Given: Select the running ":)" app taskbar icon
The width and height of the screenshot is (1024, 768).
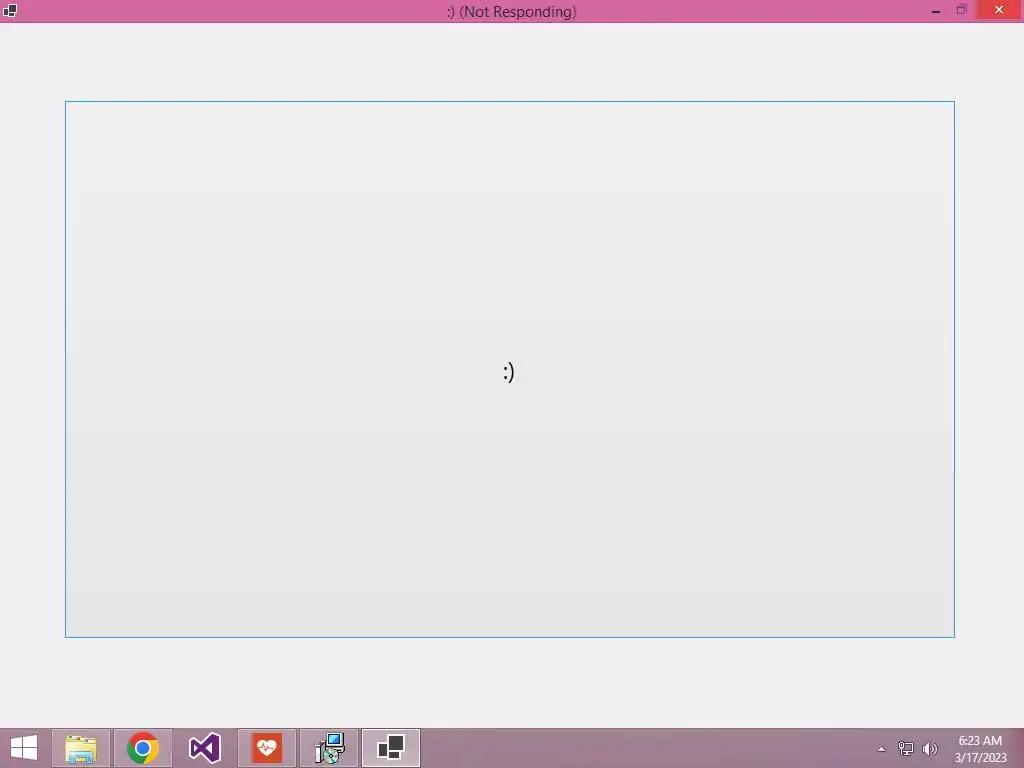Looking at the screenshot, I should 391,748.
